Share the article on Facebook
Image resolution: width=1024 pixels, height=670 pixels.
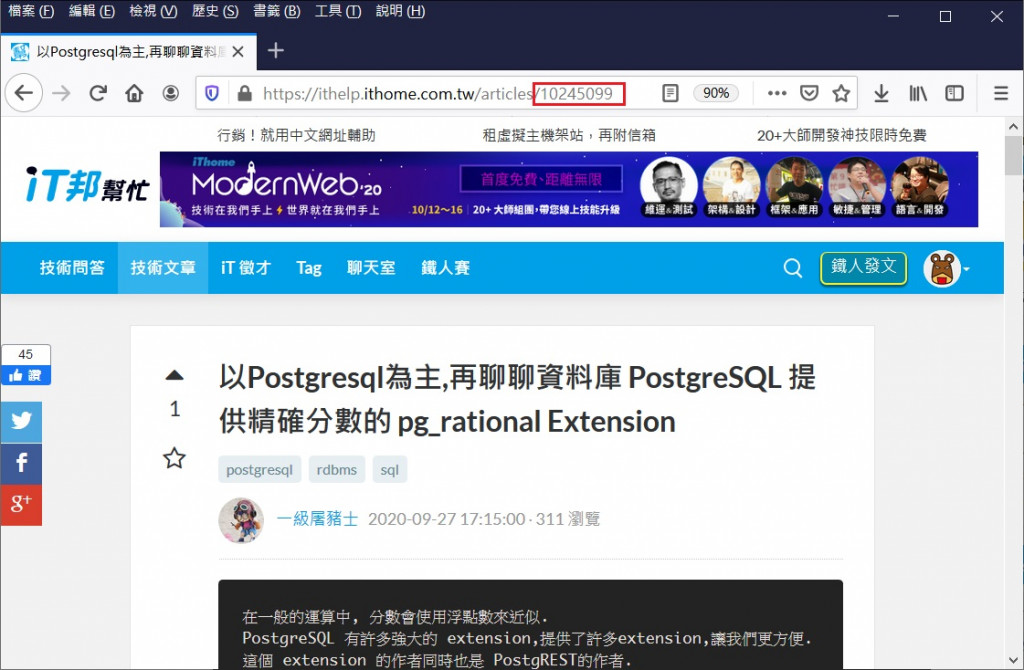(x=21, y=463)
